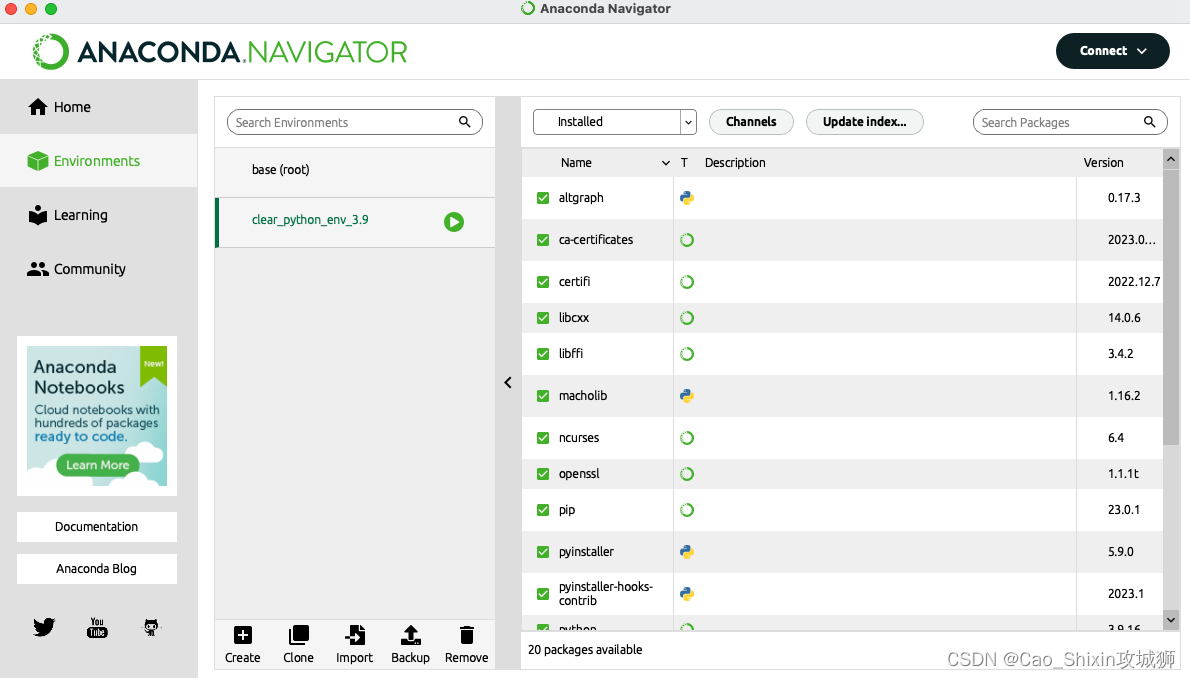The height and width of the screenshot is (678, 1190).
Task: Click the conda type icon for ca-certificates
Action: coord(687,240)
